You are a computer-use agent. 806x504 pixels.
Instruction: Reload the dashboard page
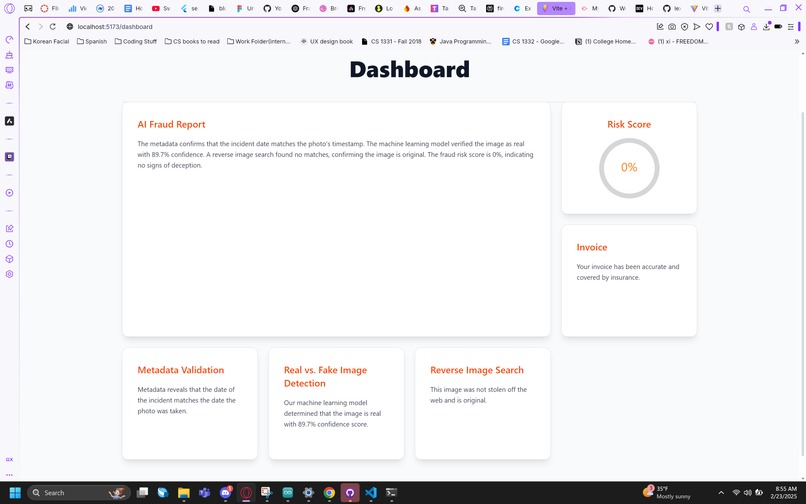click(52, 27)
